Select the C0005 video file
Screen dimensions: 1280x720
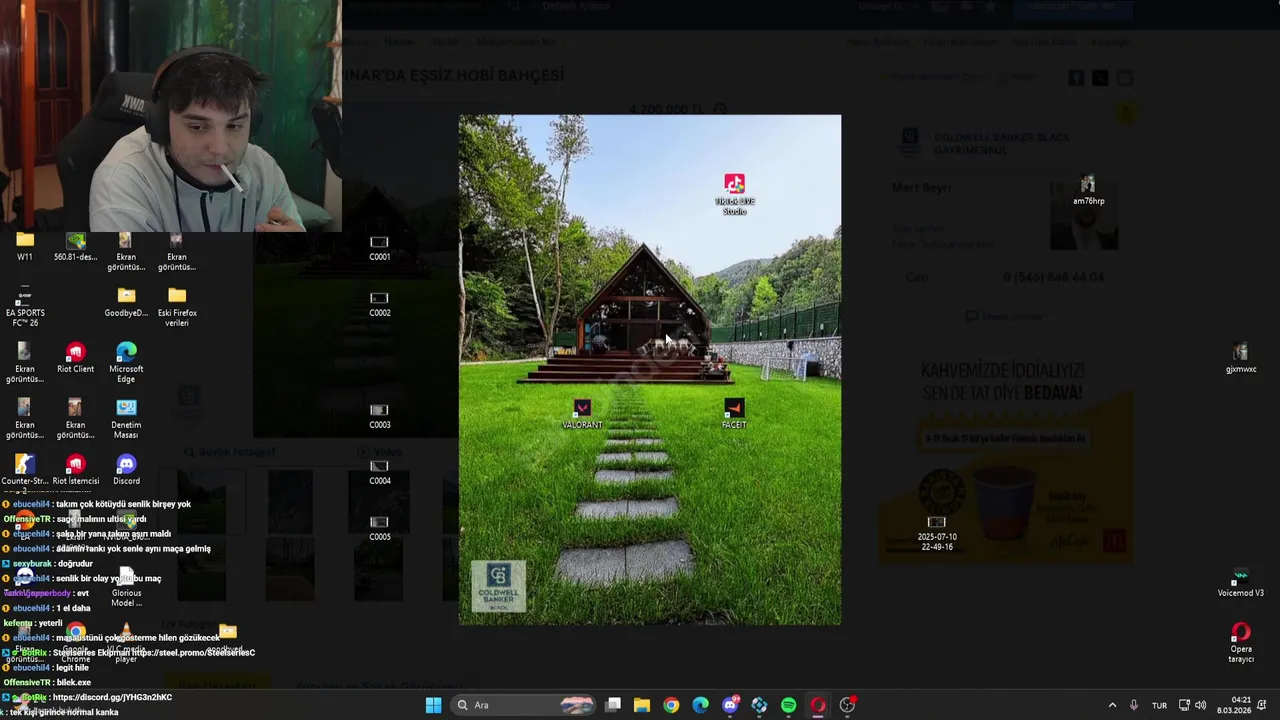click(x=379, y=528)
